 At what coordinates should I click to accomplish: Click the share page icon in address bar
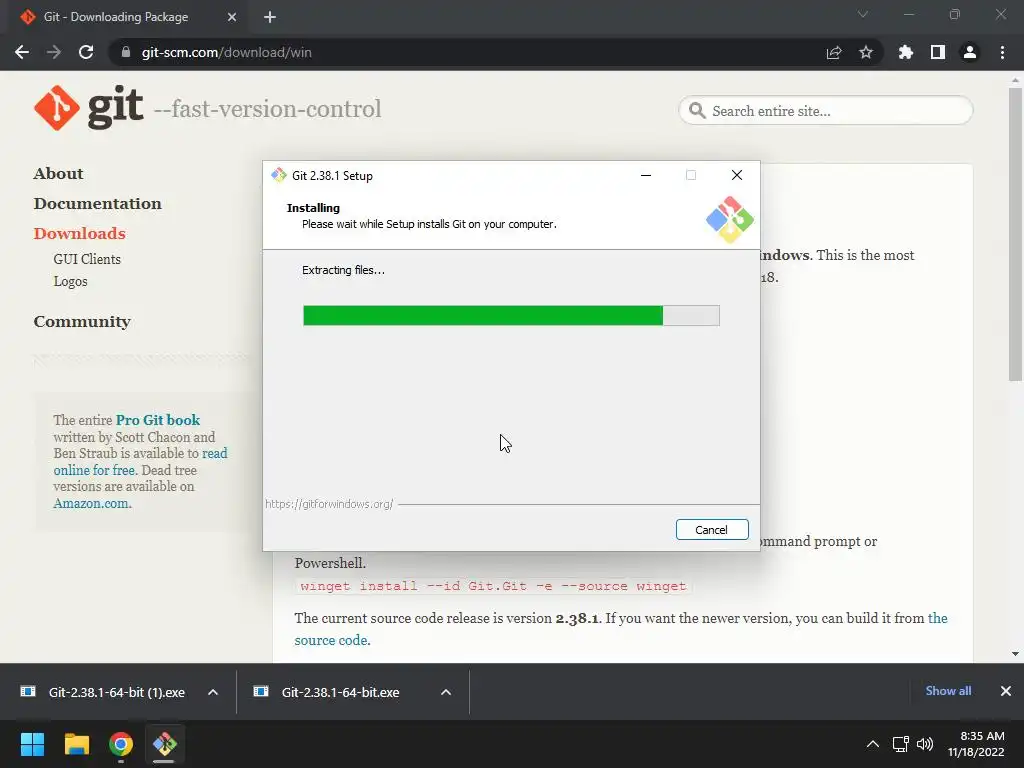tap(834, 52)
